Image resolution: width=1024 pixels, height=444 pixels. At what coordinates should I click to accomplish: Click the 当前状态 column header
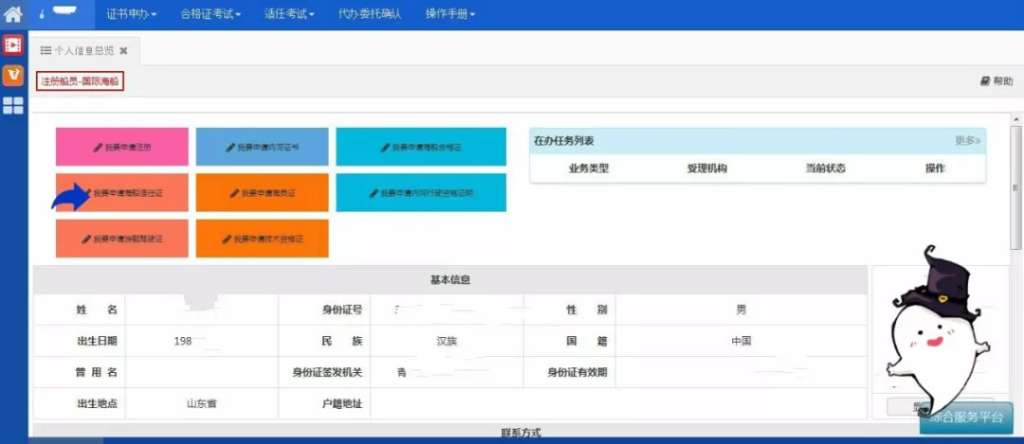pos(825,168)
